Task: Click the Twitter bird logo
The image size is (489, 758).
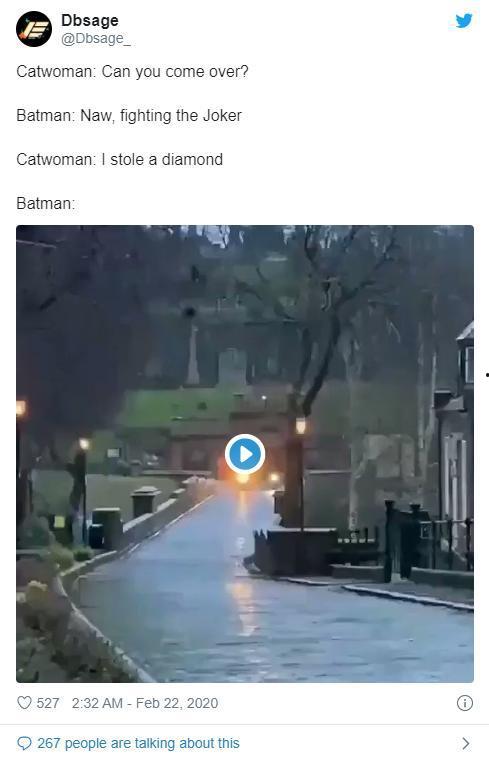Action: point(463,21)
